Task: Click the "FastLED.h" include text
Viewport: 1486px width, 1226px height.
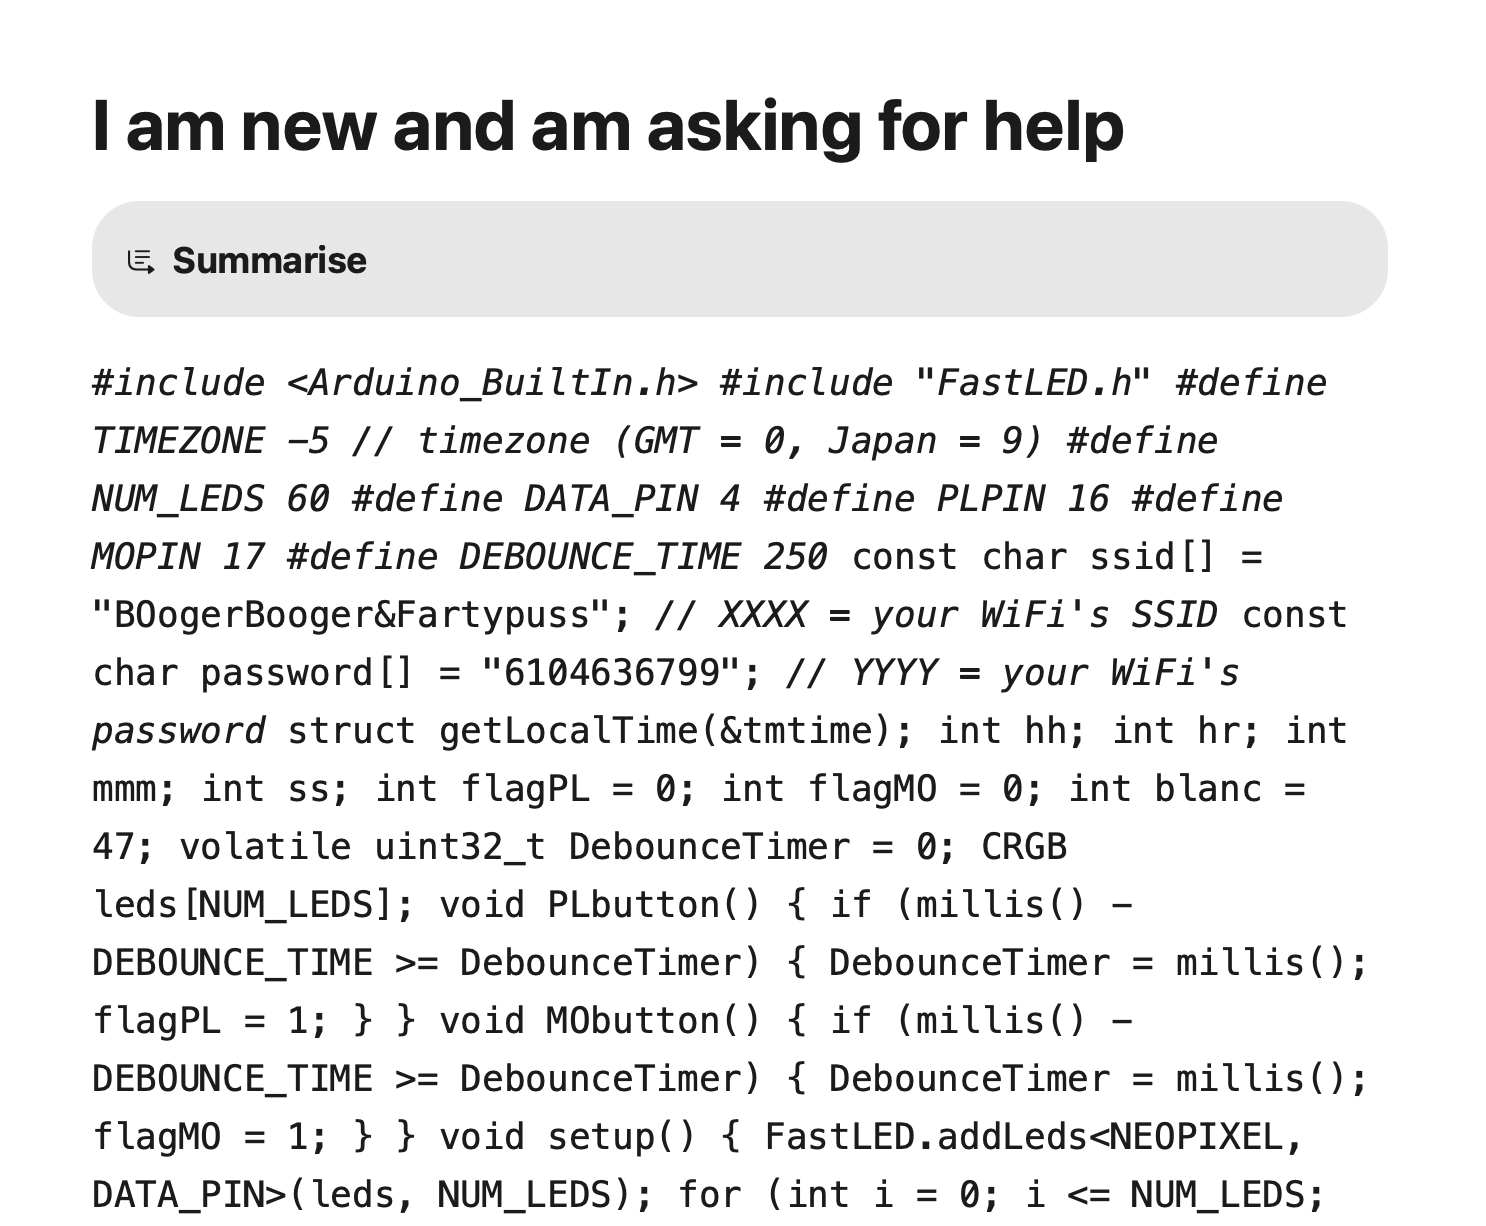Action: (1032, 383)
